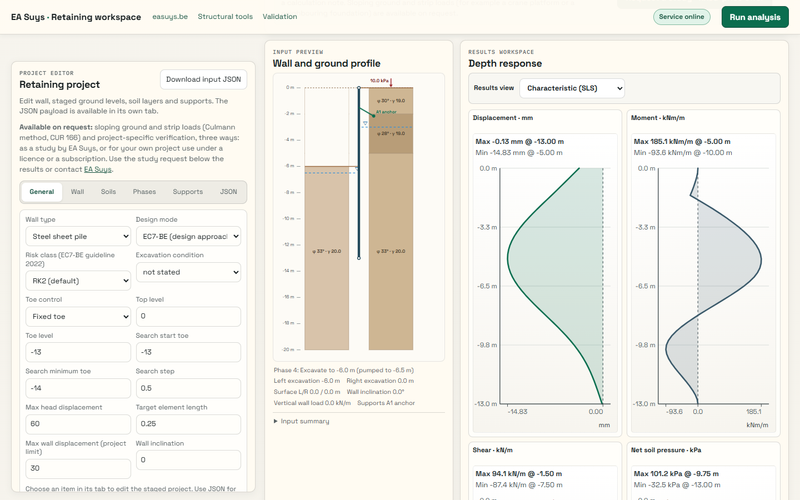Switch to the Phases tab
Image resolution: width=800 pixels, height=500 pixels.
[x=144, y=192]
